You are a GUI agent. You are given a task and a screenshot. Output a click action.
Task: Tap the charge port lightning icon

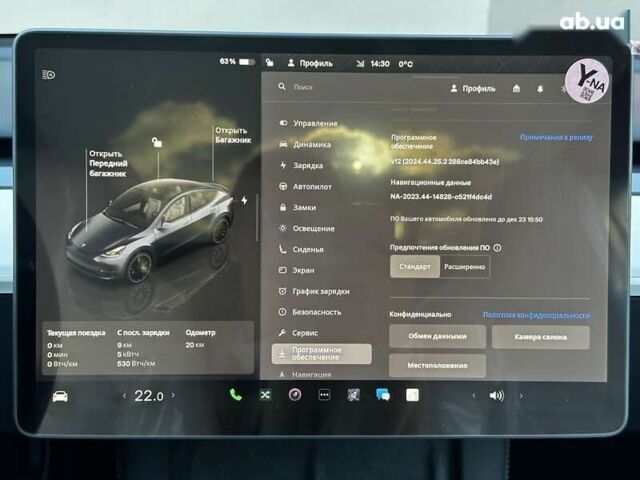[244, 200]
